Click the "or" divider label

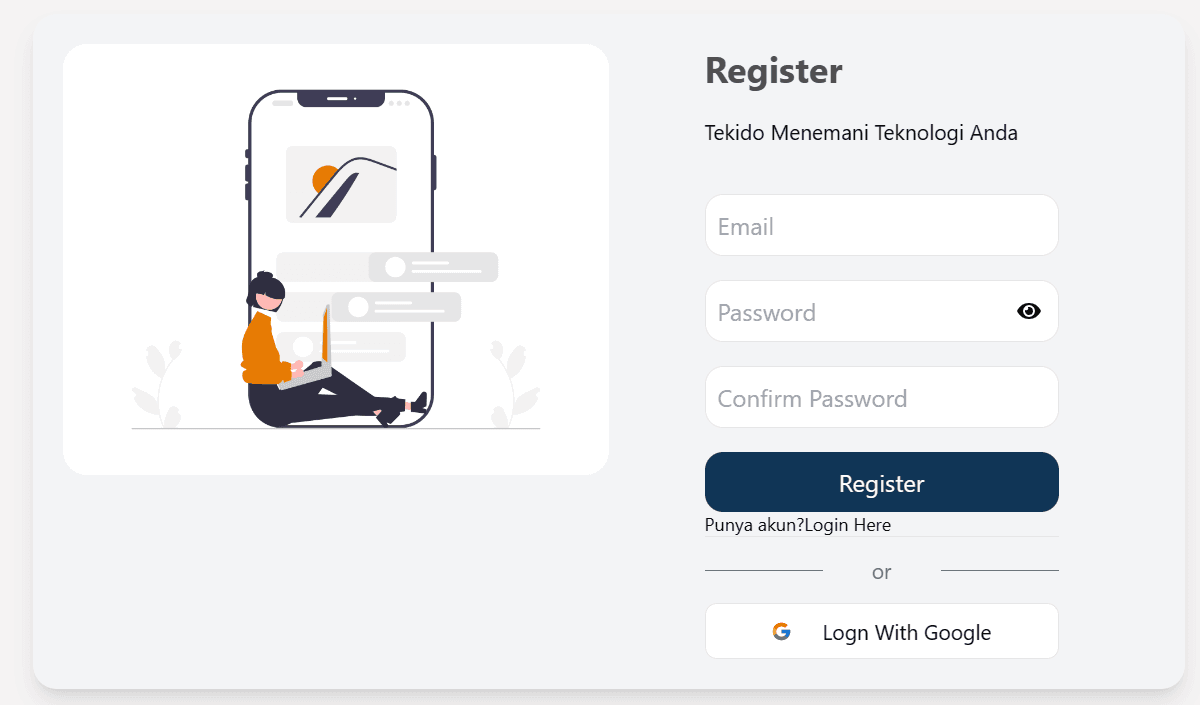point(881,572)
